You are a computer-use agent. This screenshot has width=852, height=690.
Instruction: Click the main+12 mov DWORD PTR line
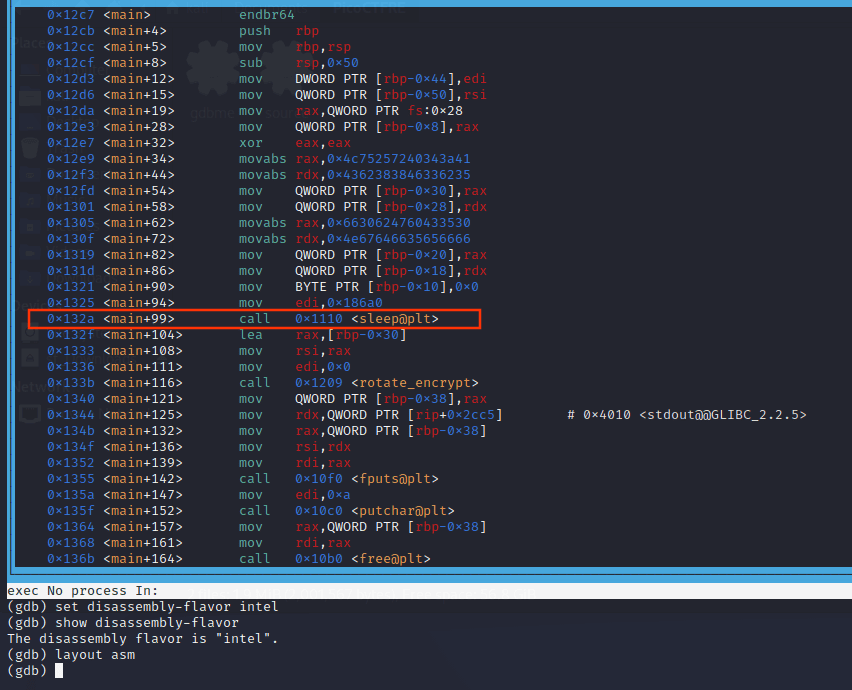coord(267,79)
